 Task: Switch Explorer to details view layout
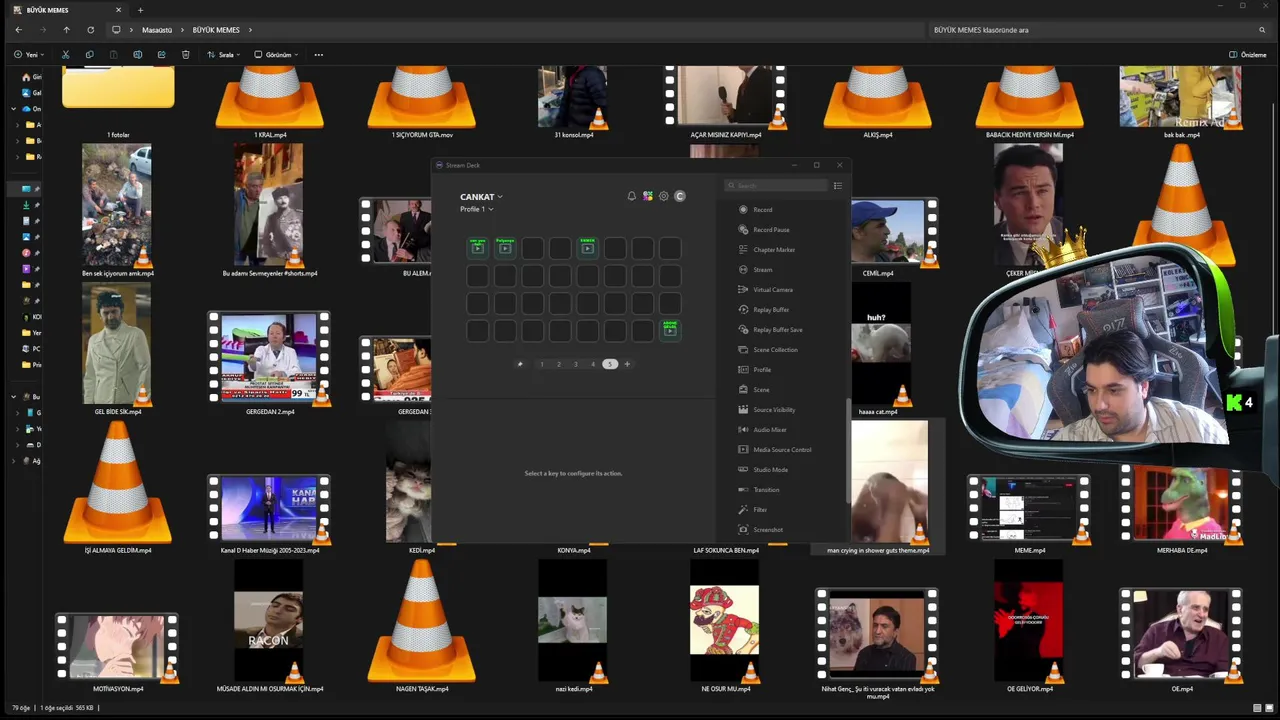pyautogui.click(x=1256, y=708)
